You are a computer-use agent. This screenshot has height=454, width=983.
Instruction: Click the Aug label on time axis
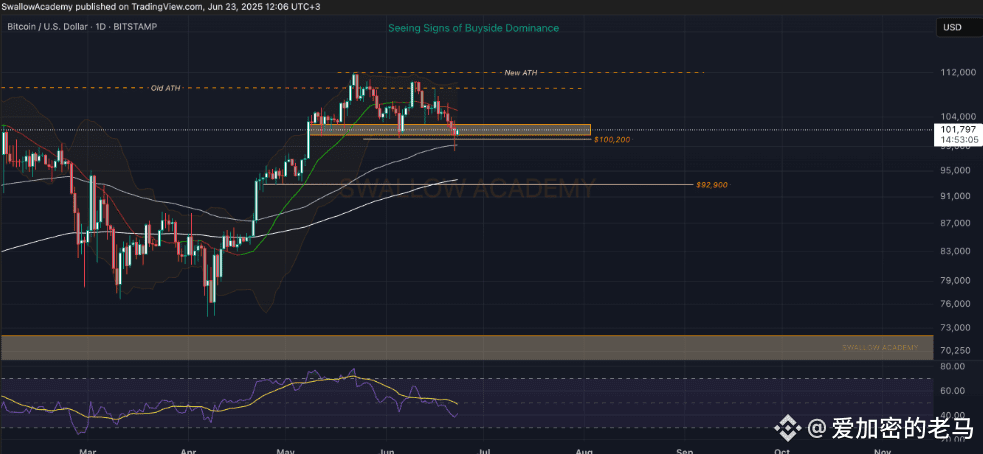[x=584, y=450]
